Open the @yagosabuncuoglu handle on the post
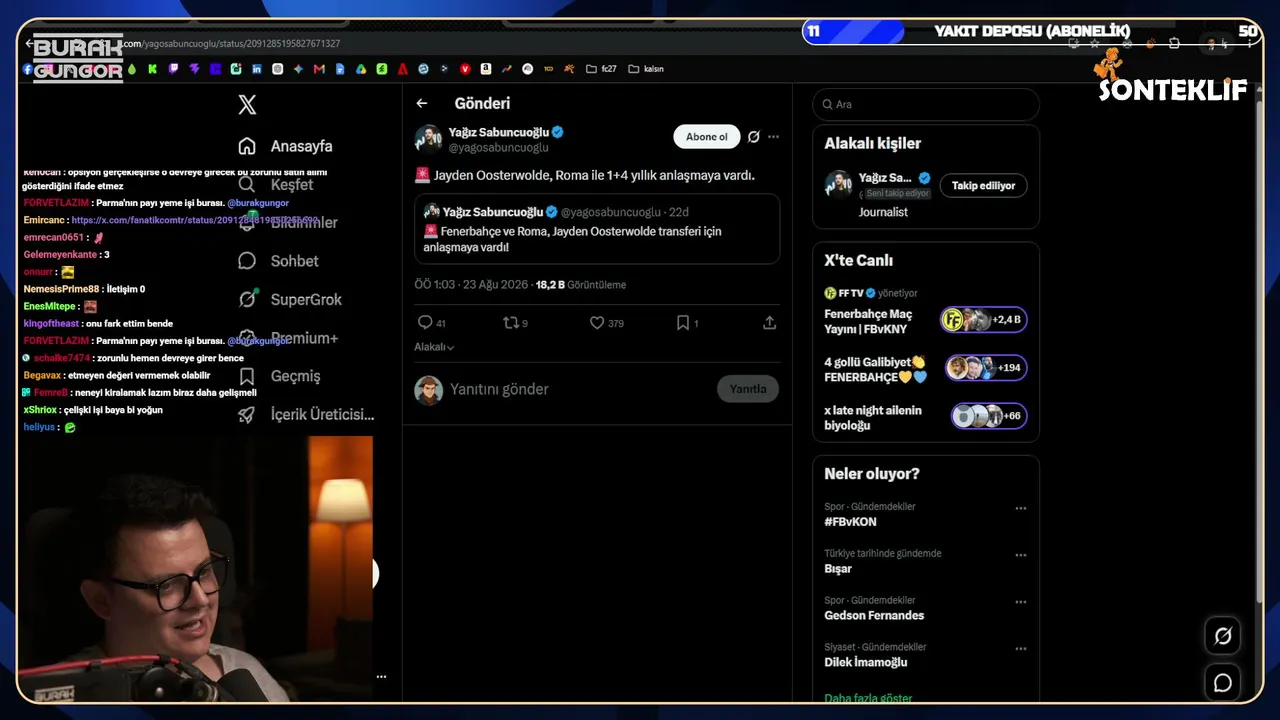The height and width of the screenshot is (720, 1280). coord(498,148)
